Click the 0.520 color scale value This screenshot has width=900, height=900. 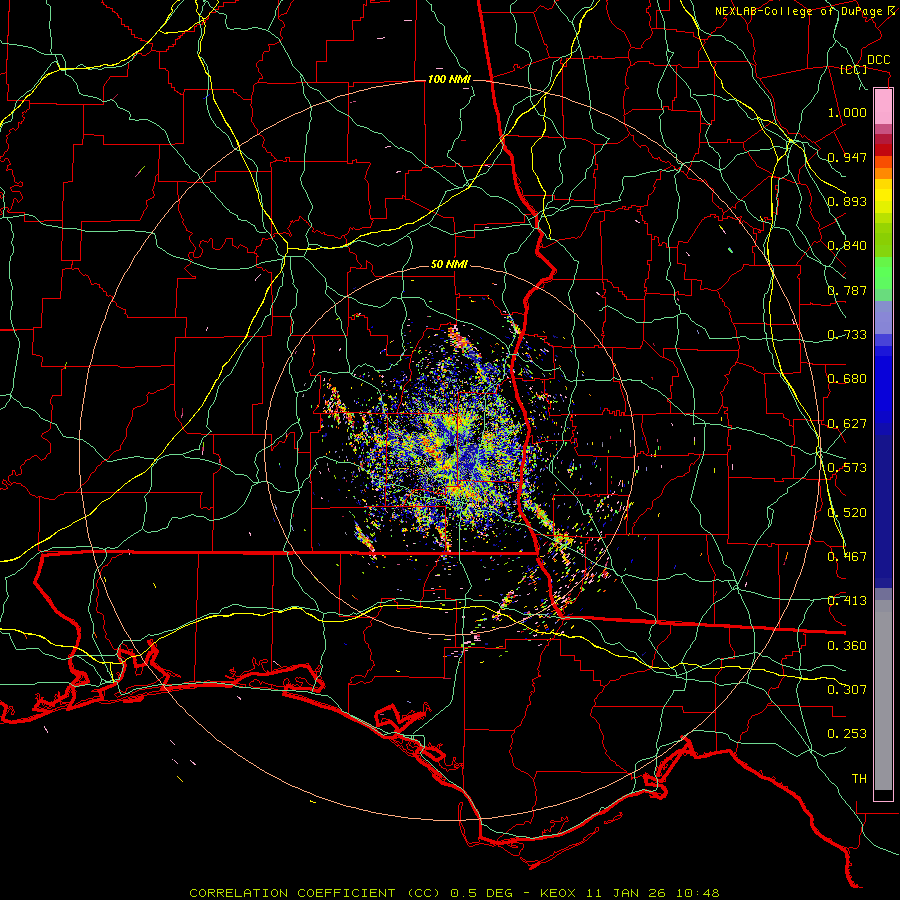(x=847, y=513)
